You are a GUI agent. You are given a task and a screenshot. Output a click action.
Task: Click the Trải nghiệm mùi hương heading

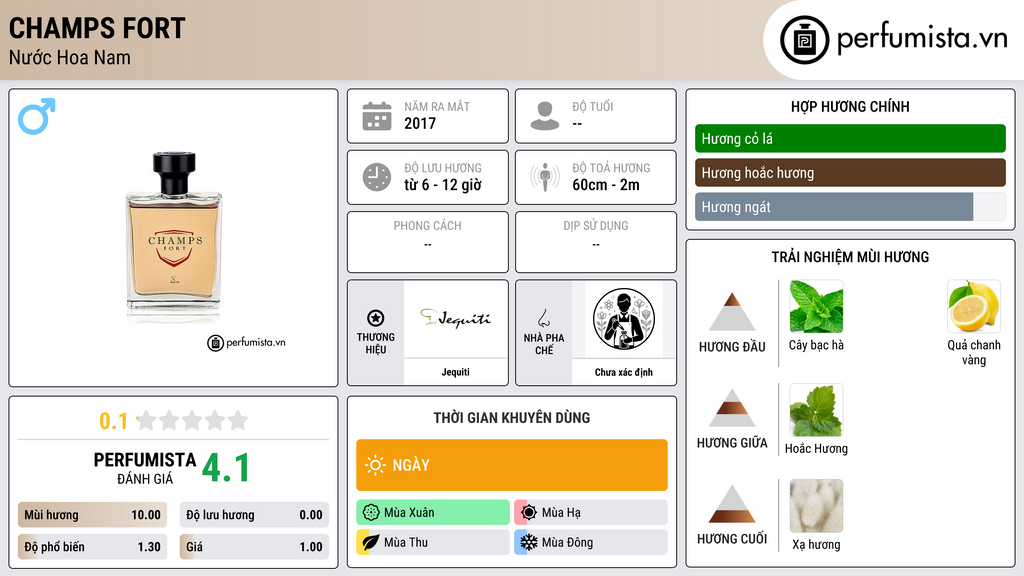click(850, 257)
